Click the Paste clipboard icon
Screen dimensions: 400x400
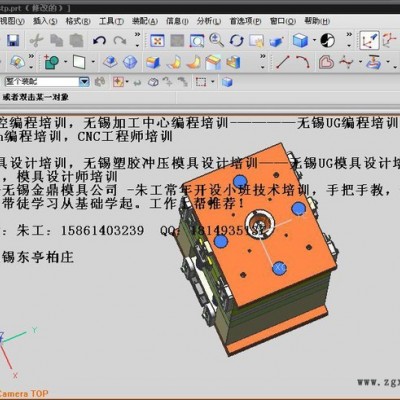coord(76,41)
